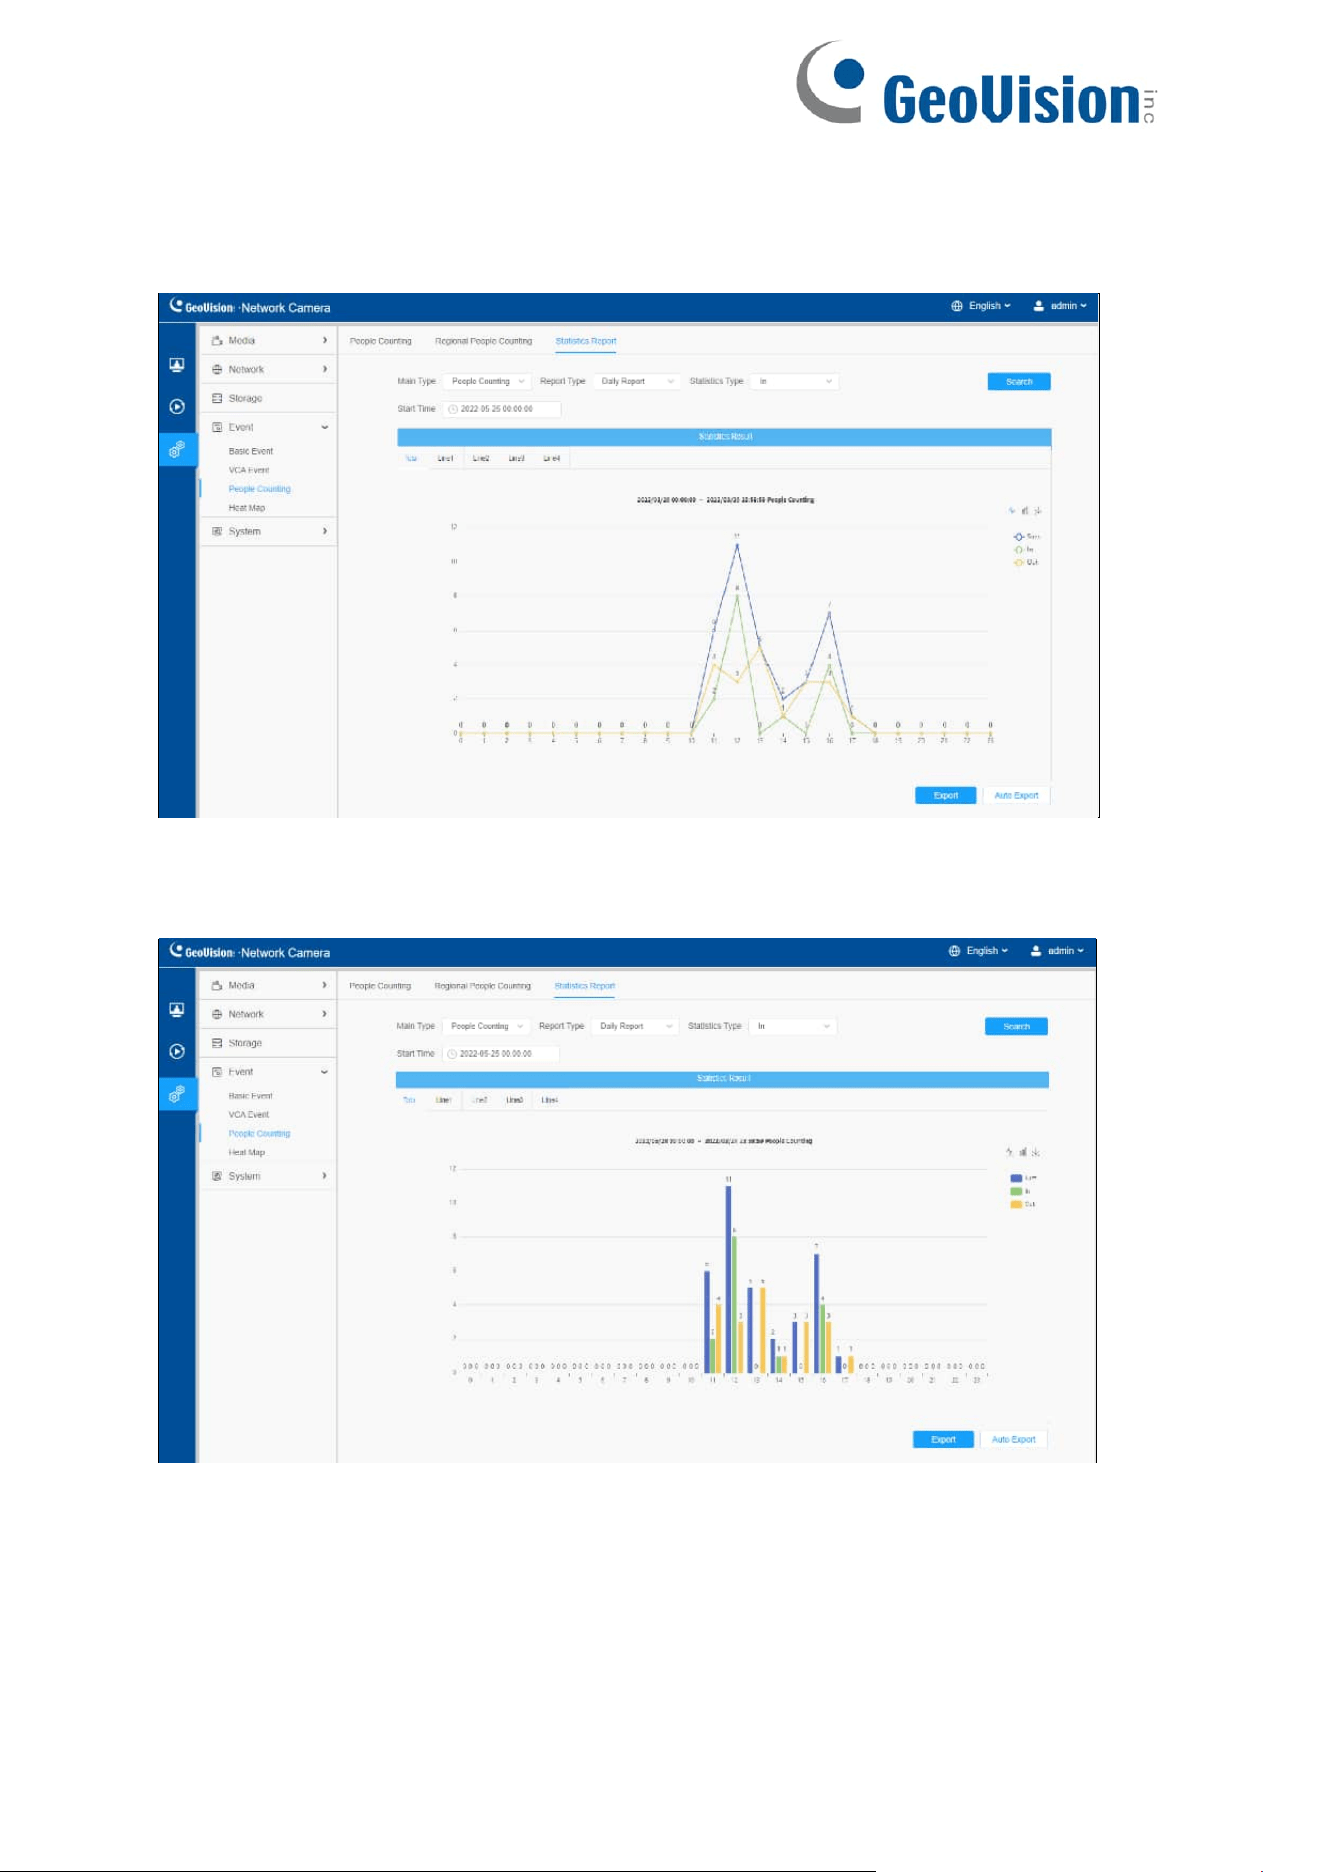Open the Report Type Daily Report dropdown in the lower screenshot
Screen dimensions: 1324x1872
pyautogui.click(x=635, y=1027)
